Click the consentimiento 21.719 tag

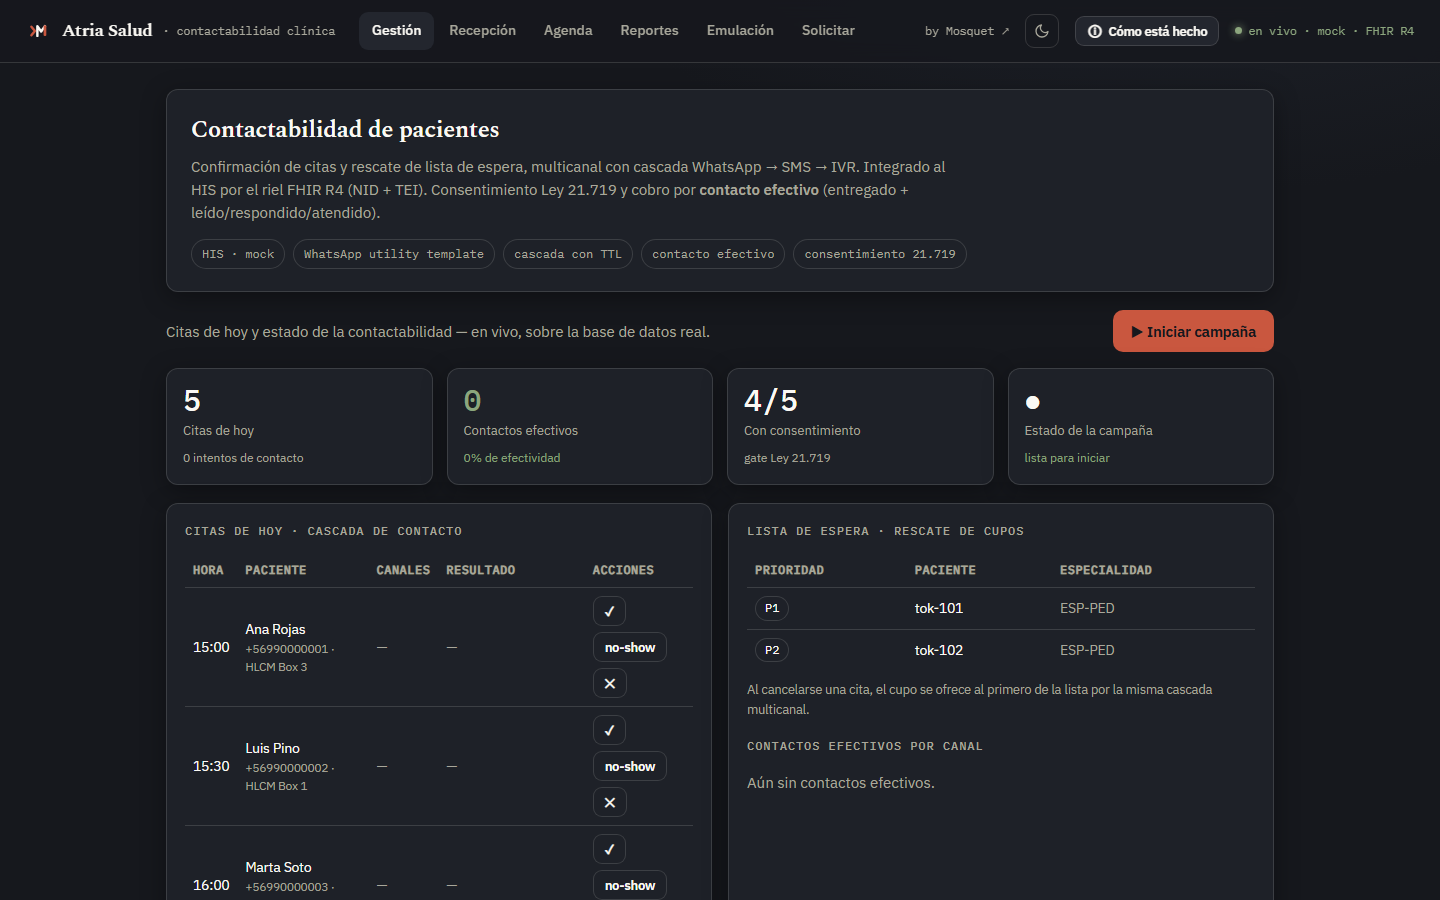tap(880, 254)
